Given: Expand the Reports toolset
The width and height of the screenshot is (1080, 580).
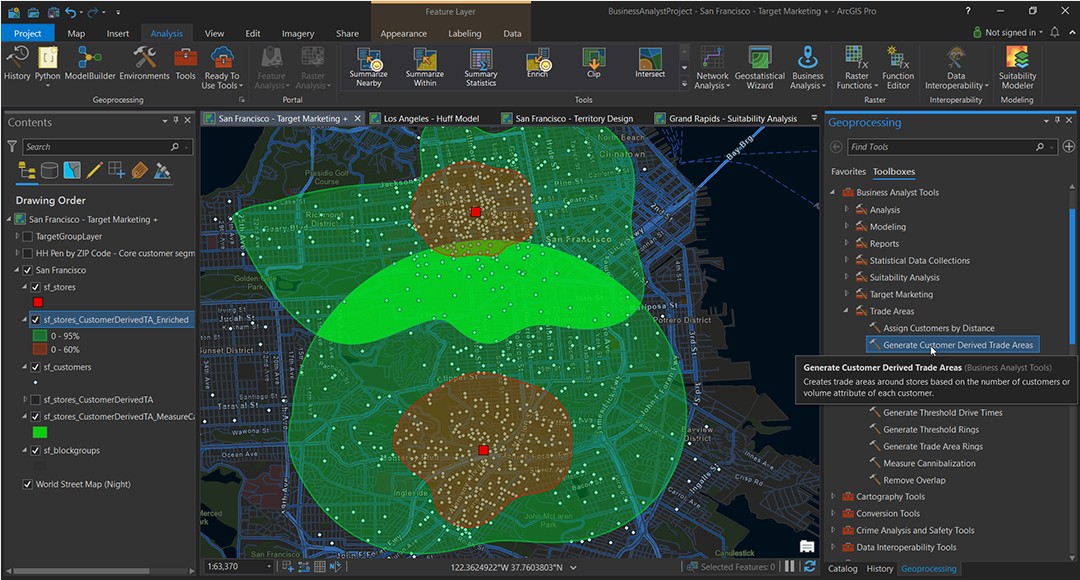Looking at the screenshot, I should pyautogui.click(x=847, y=243).
